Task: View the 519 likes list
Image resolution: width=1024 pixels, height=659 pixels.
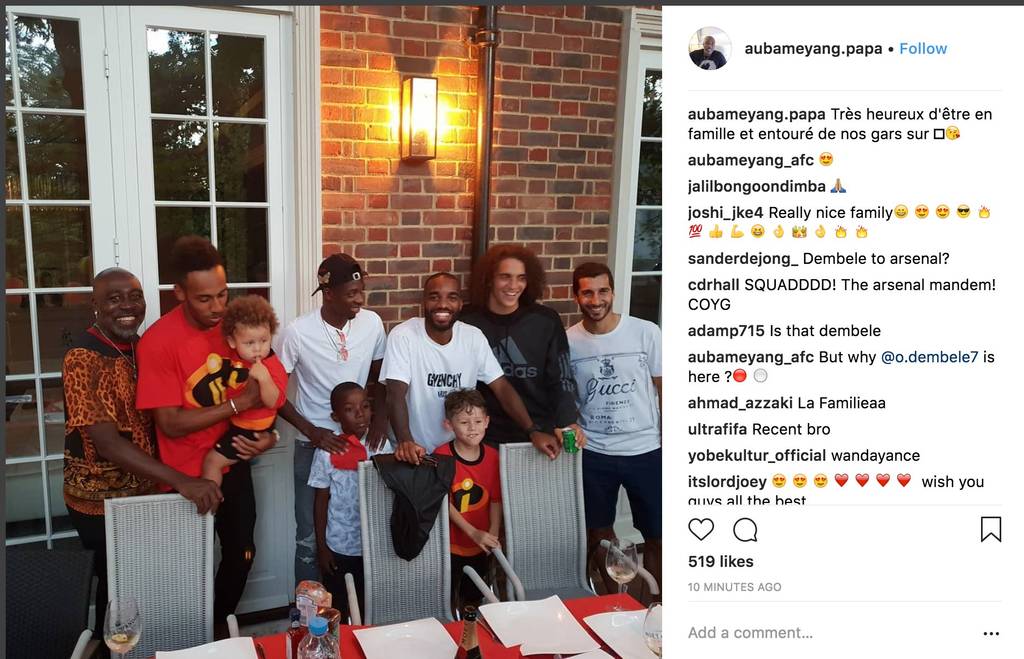Action: click(720, 562)
